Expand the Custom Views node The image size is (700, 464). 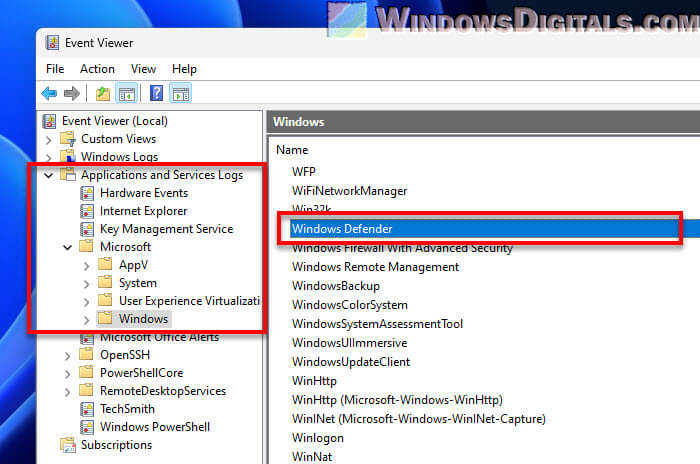point(49,140)
